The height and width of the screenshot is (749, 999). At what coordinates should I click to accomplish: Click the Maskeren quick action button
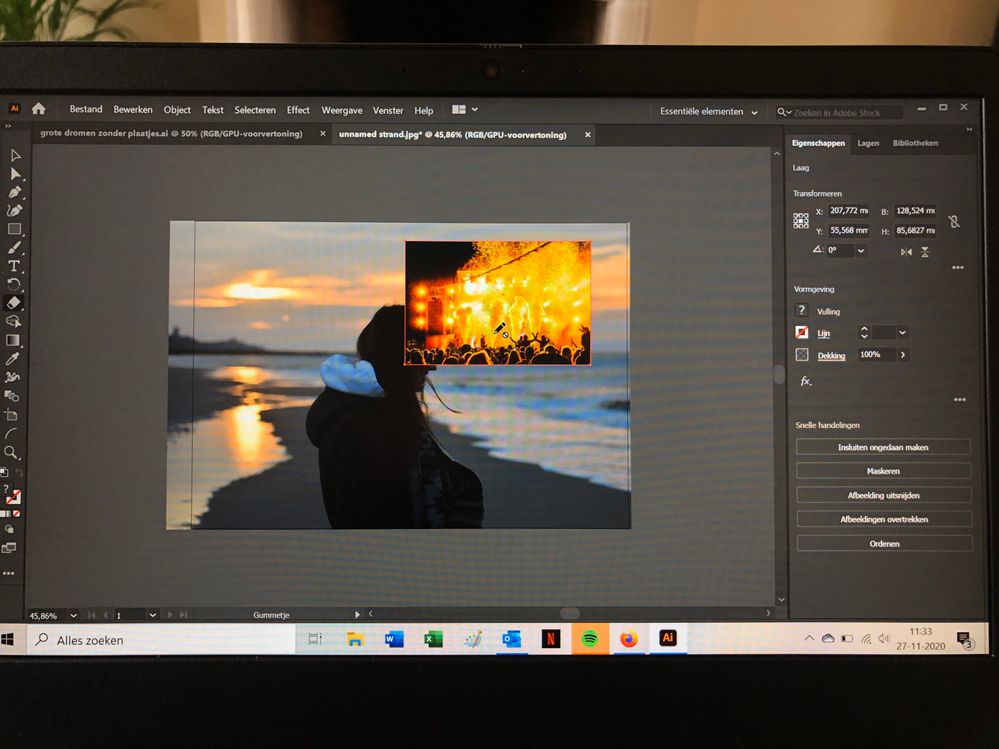(x=883, y=470)
